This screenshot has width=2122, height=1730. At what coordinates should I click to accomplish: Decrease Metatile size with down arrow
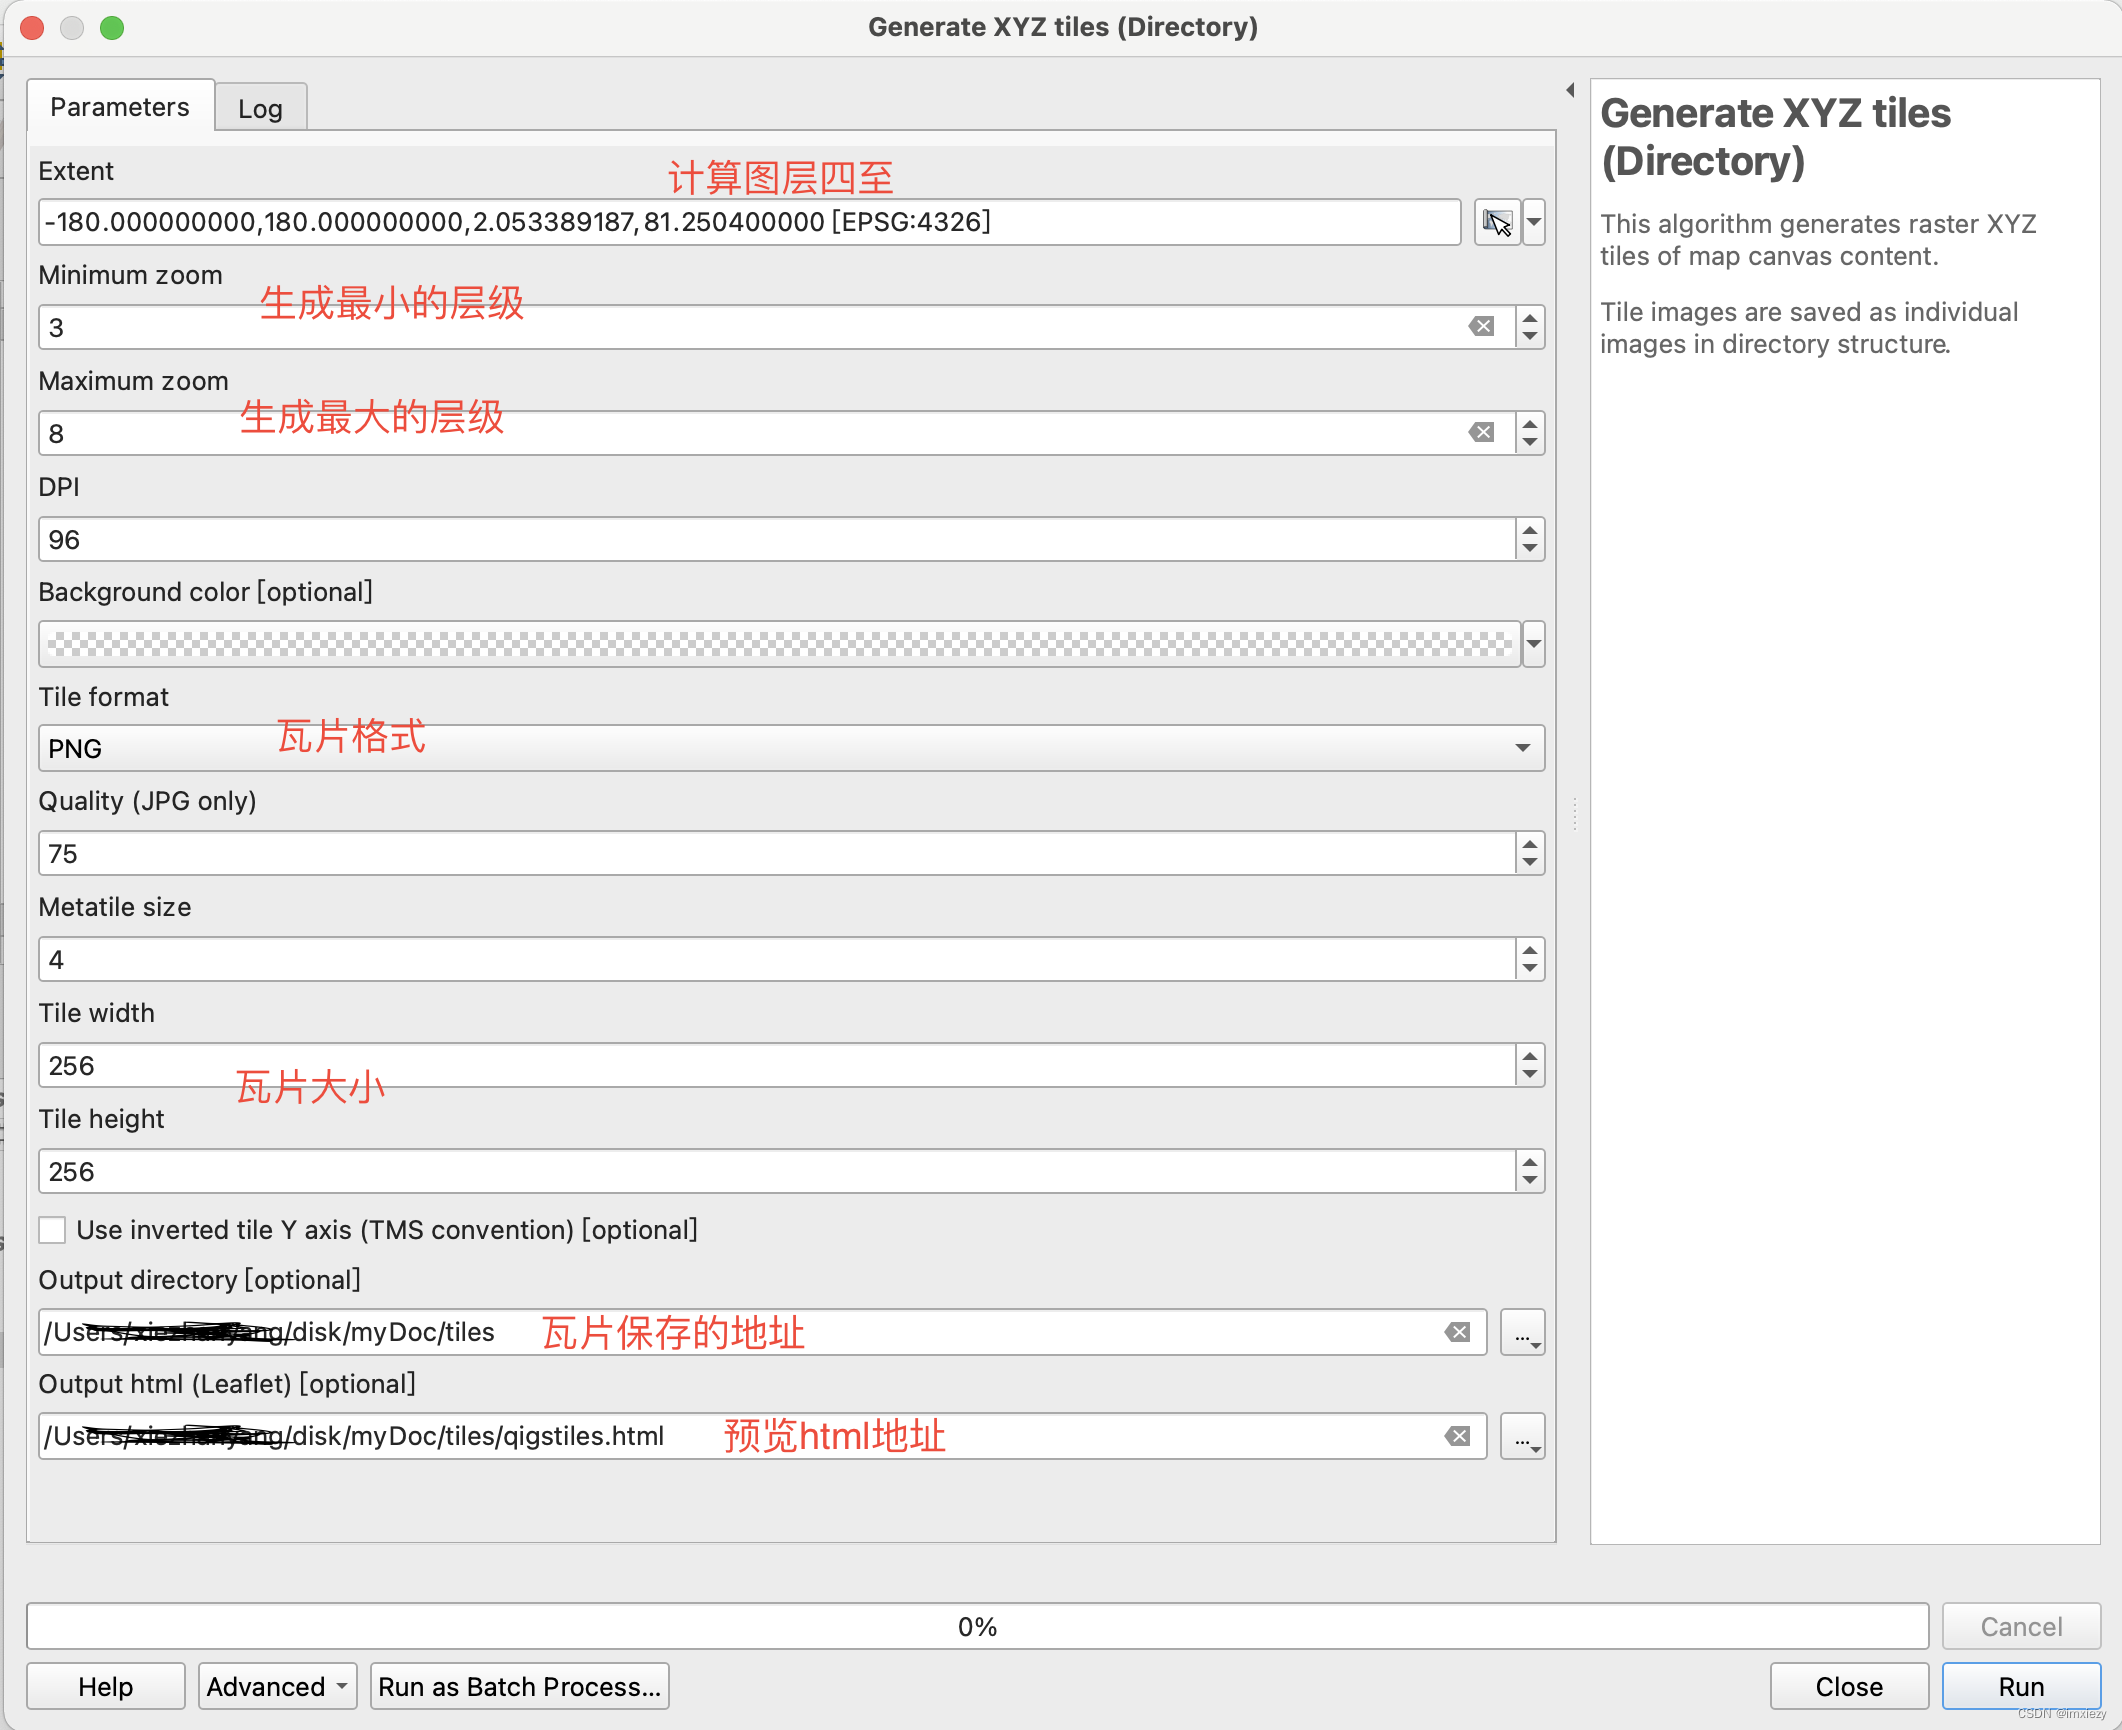pyautogui.click(x=1530, y=969)
